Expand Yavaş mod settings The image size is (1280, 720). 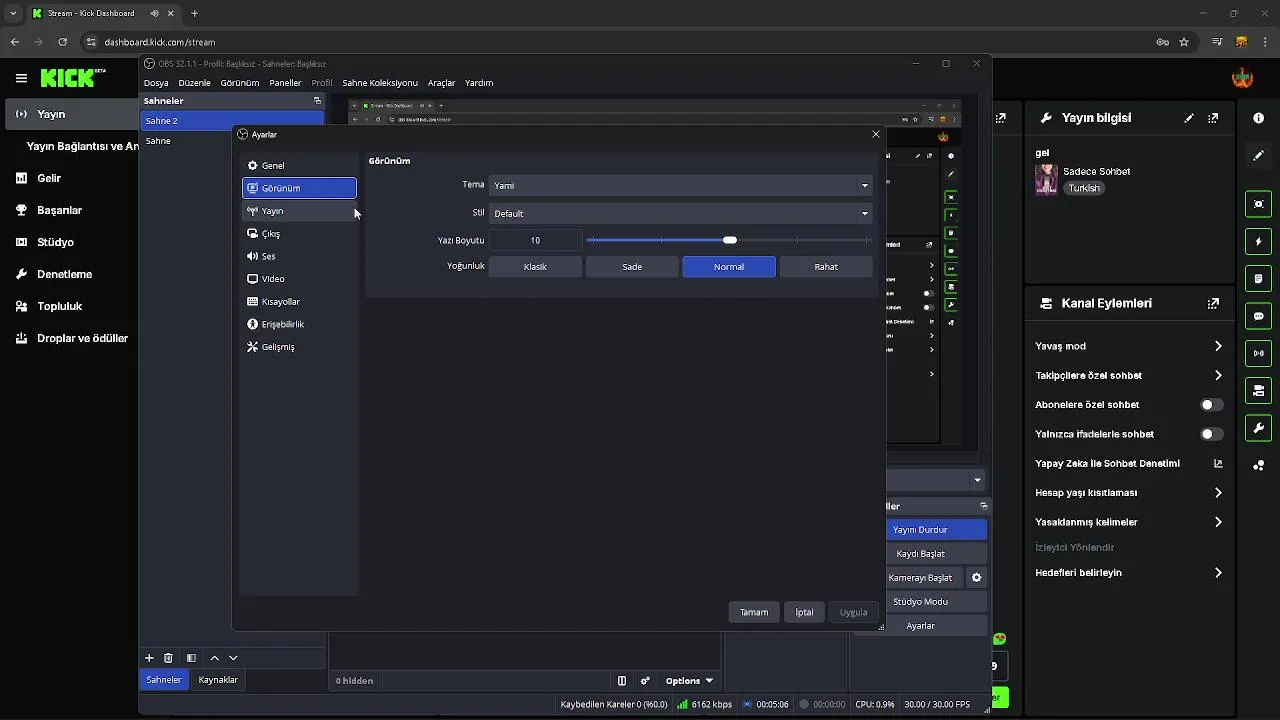coord(1218,346)
